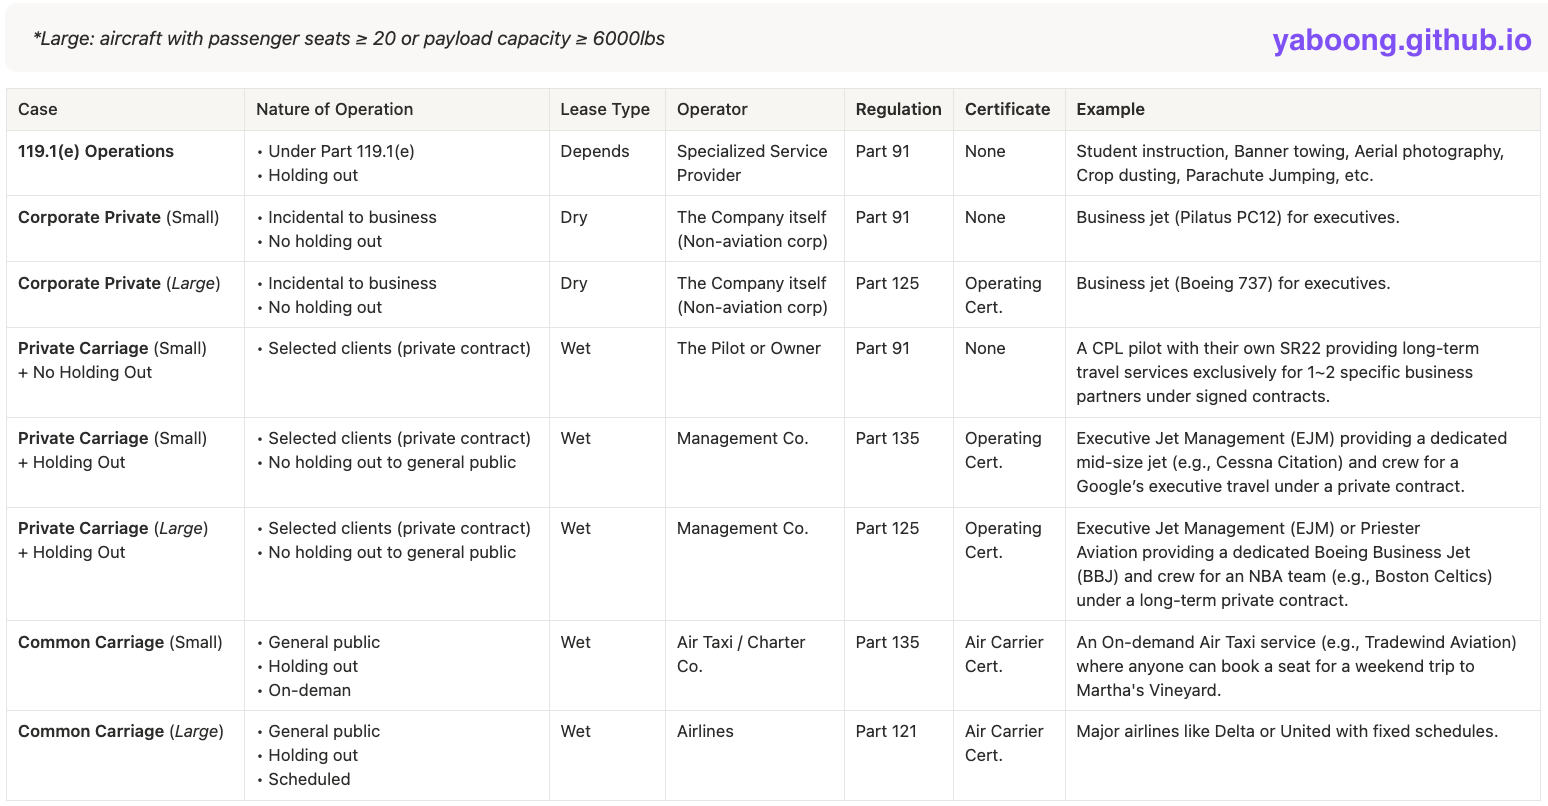Click the "Air Taxi / Charter Co." cell
Screen dimensions: 1548x806
740,654
